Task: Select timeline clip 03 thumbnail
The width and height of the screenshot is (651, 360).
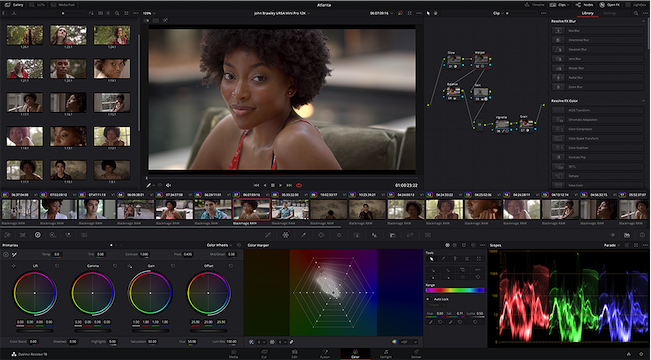Action: (97, 209)
